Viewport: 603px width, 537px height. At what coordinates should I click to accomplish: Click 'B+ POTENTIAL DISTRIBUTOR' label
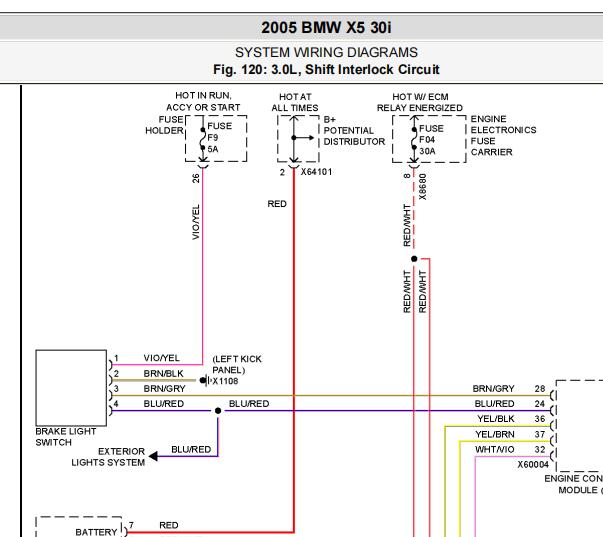click(354, 130)
